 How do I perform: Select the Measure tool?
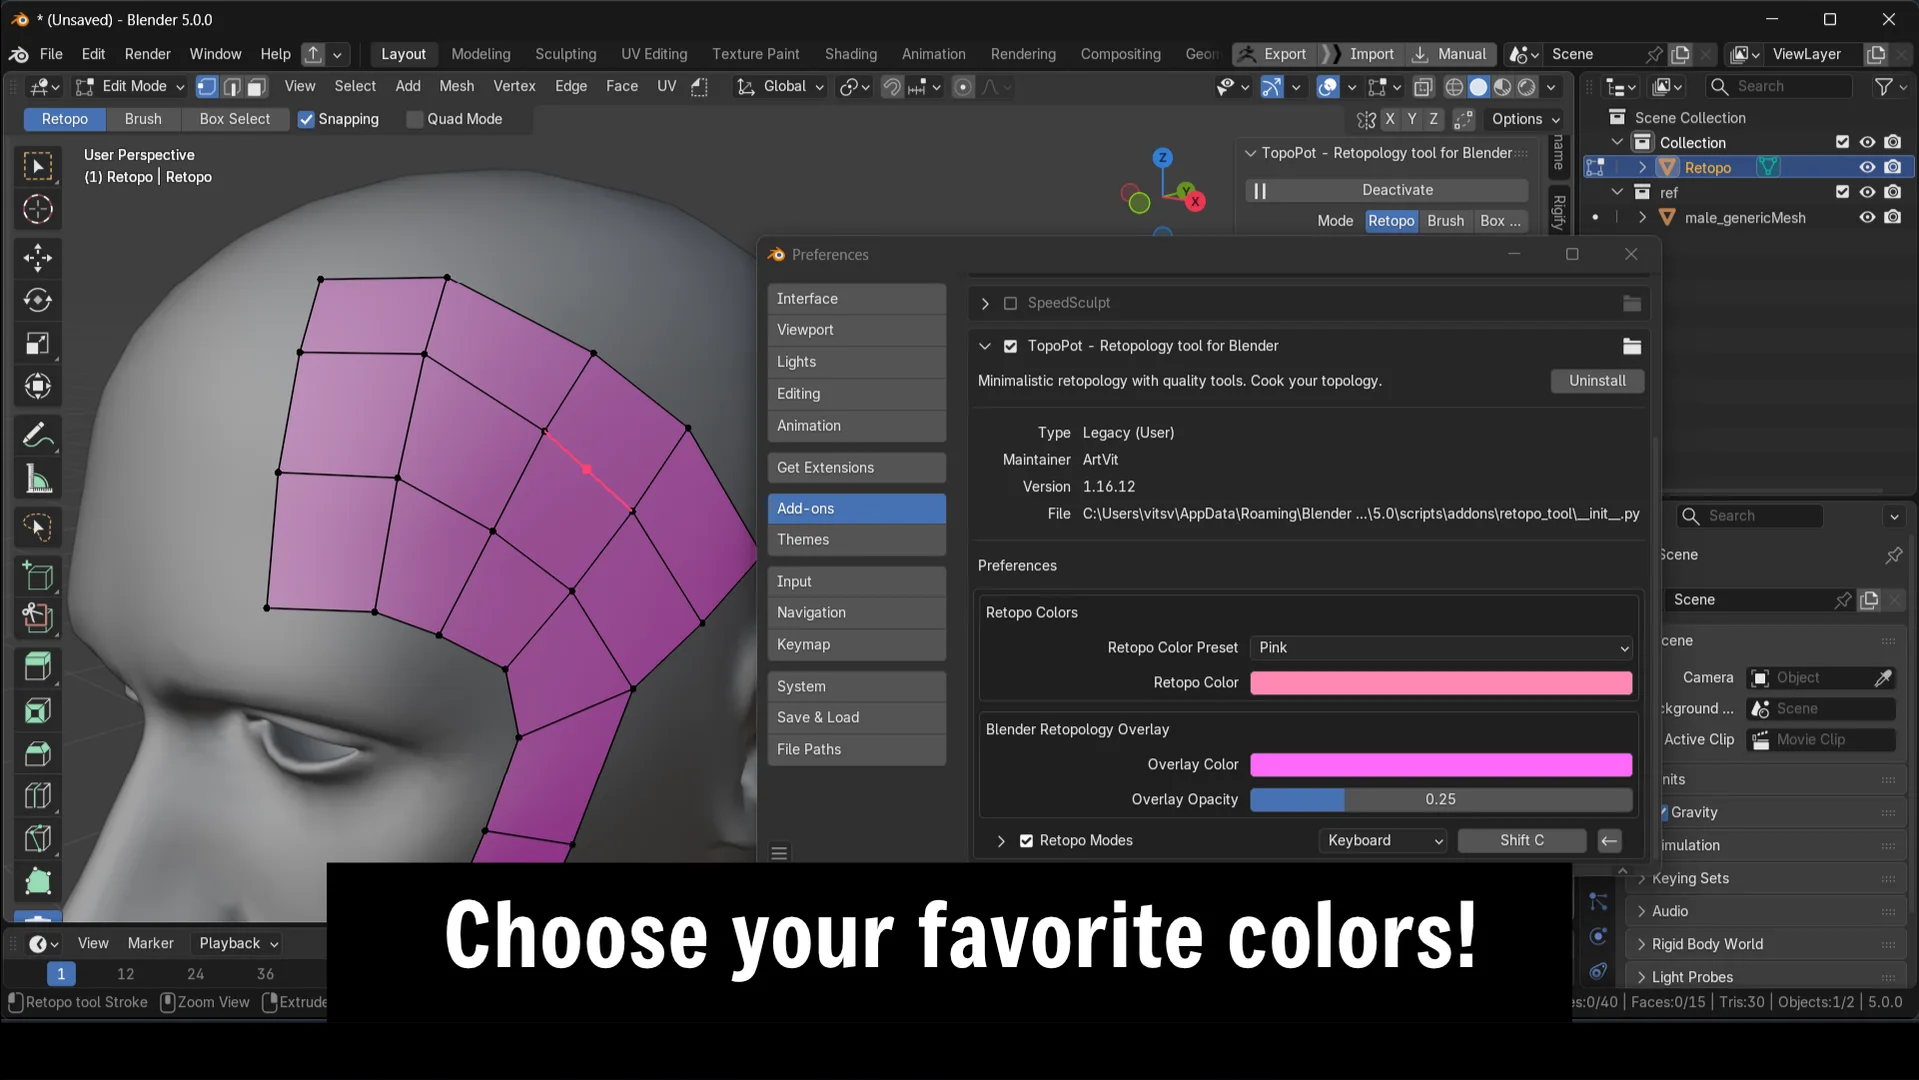[x=38, y=480]
